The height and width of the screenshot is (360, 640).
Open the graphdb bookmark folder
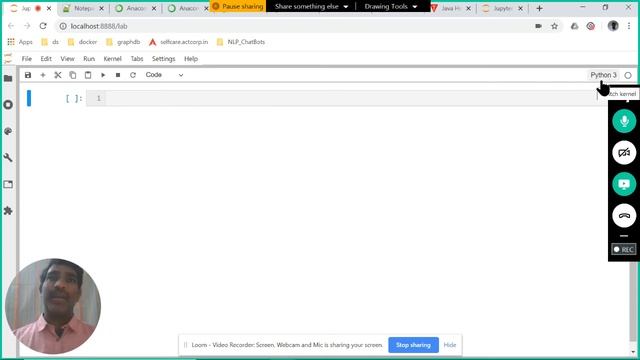[x=123, y=42]
